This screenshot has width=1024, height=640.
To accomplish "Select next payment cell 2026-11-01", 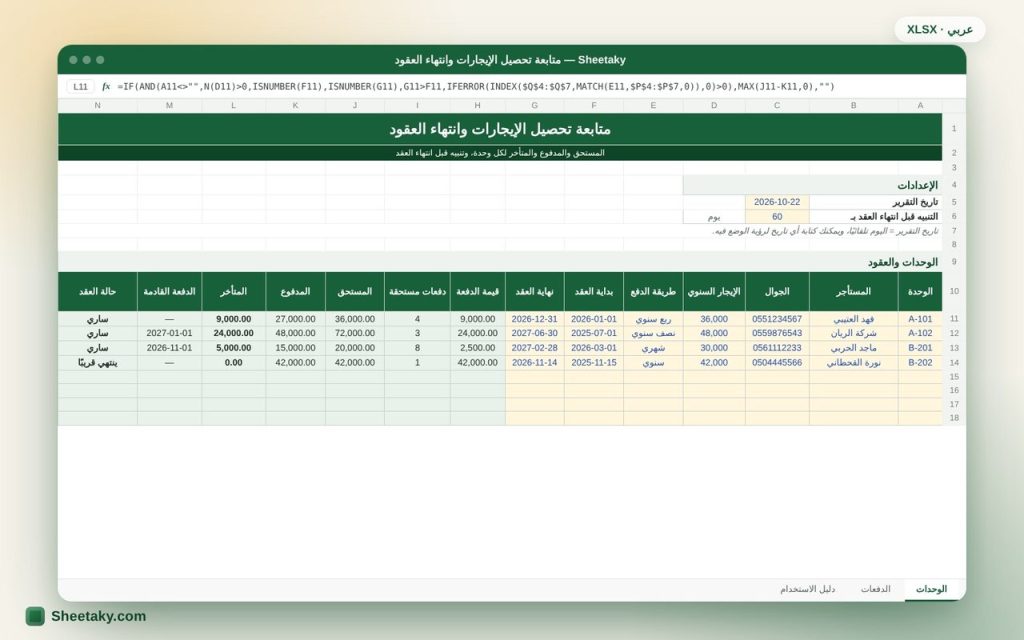I will [169, 348].
